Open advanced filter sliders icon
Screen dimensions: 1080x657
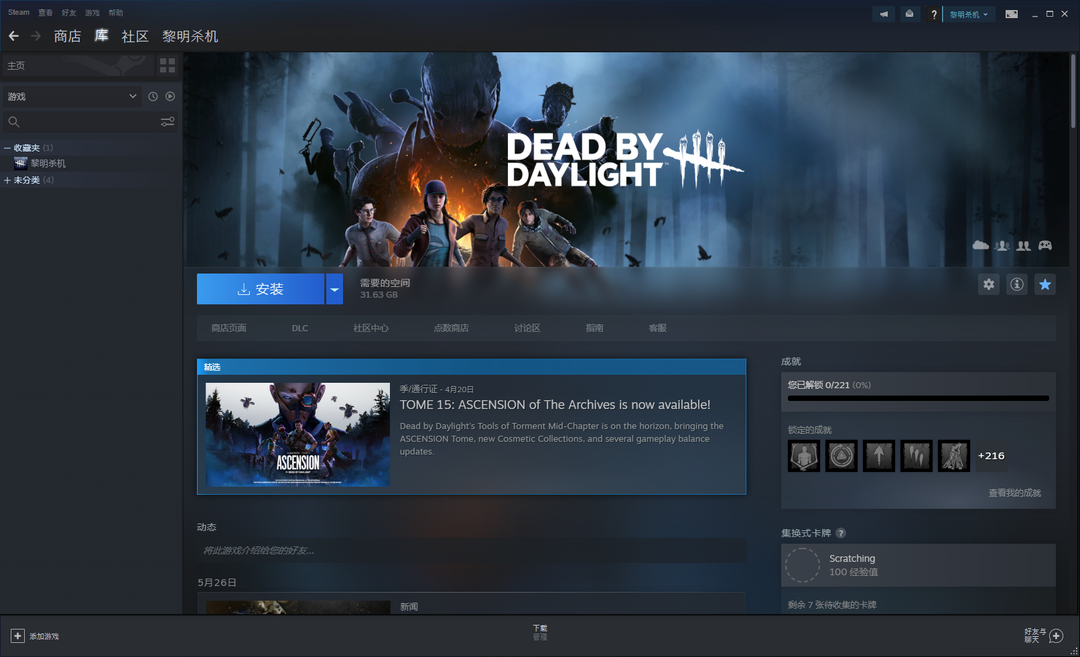167,122
